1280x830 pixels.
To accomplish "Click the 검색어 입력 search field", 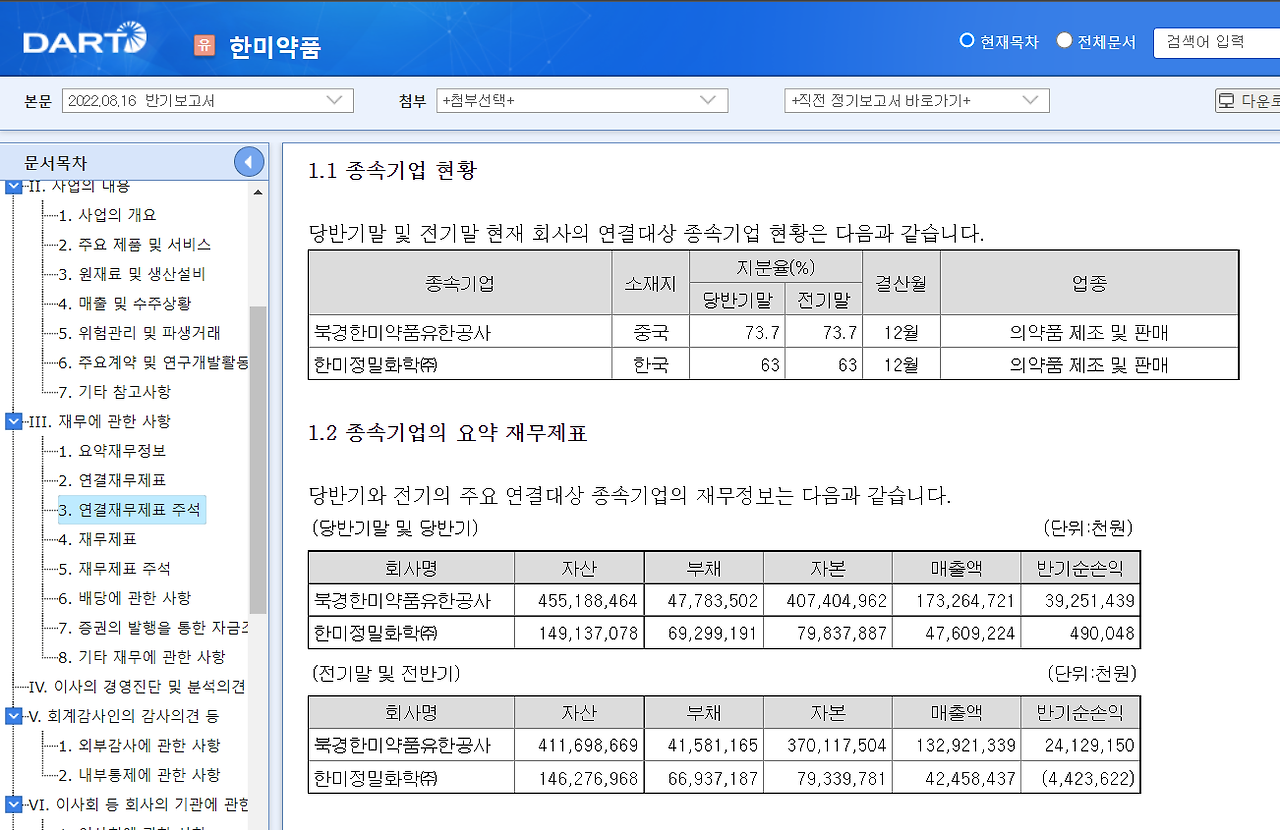I will pyautogui.click(x=1216, y=42).
